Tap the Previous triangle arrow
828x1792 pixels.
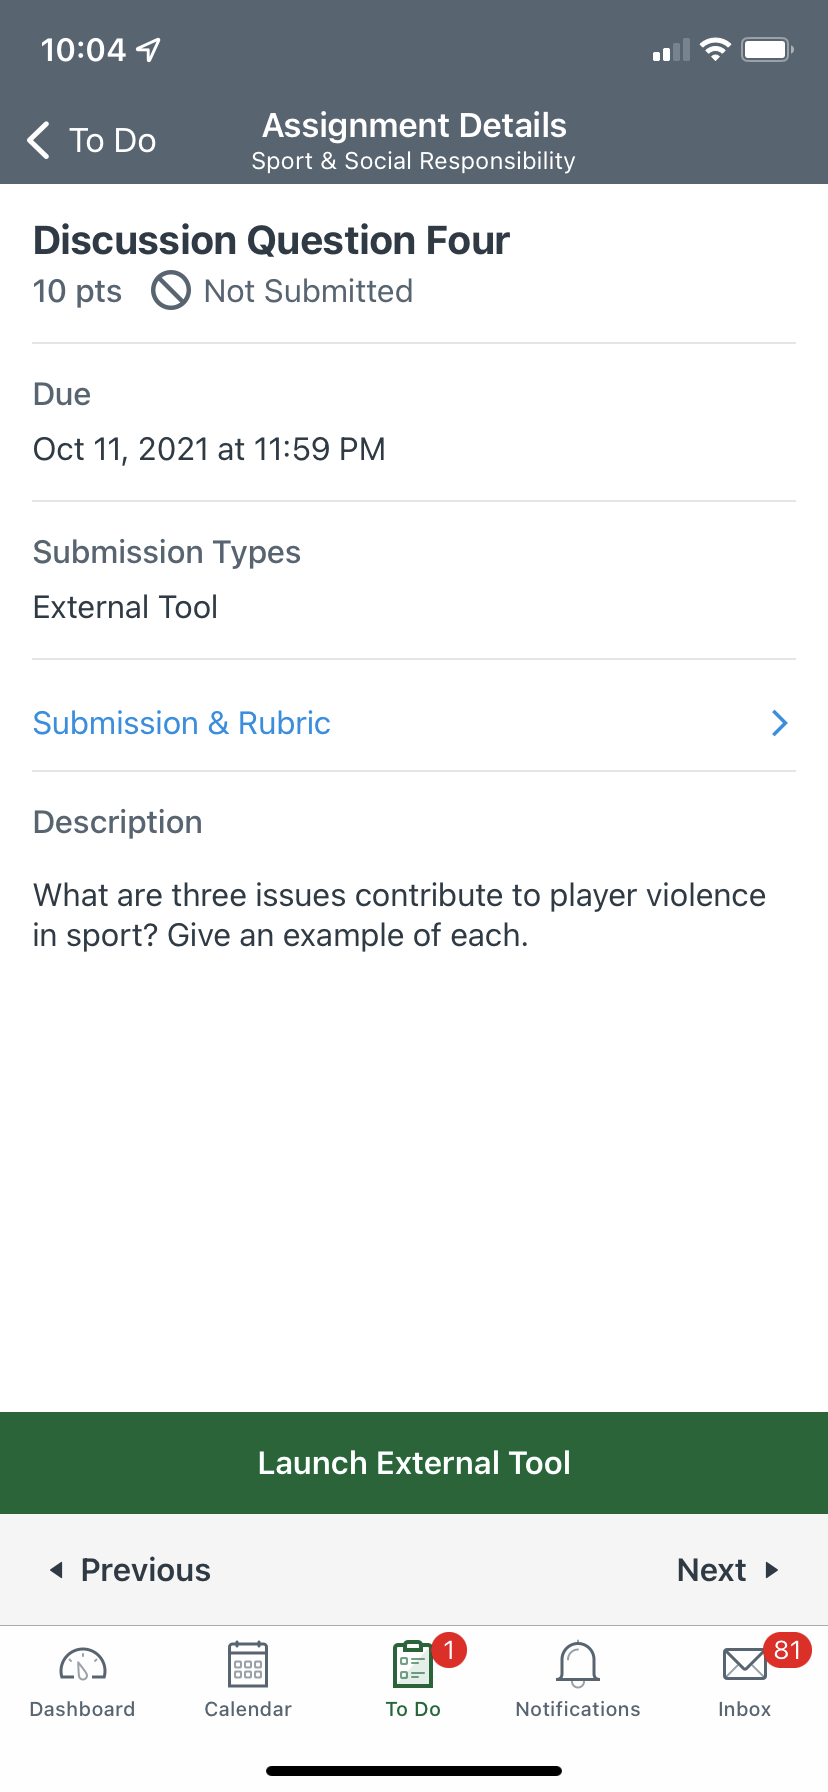pos(57,1570)
